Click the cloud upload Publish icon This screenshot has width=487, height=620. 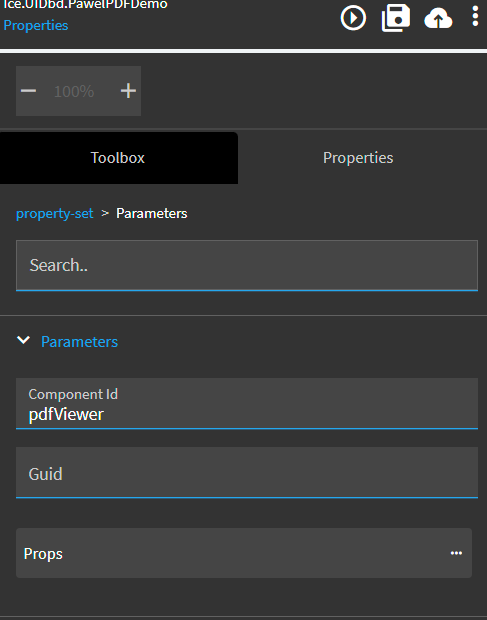[438, 19]
